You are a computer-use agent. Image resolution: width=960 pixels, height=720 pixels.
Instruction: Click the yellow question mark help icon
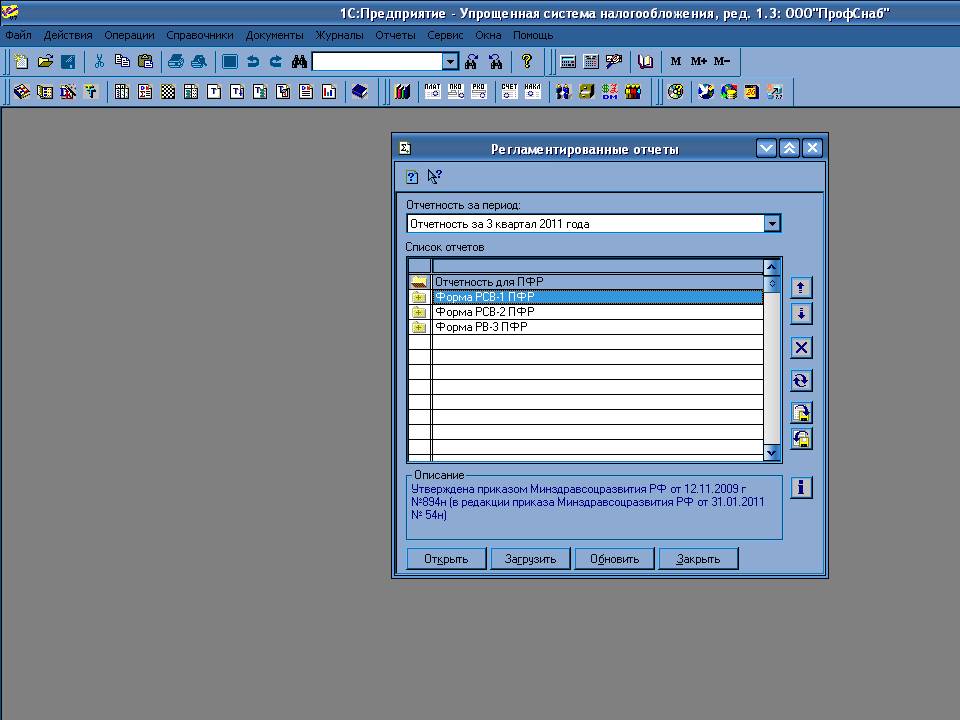tap(527, 61)
